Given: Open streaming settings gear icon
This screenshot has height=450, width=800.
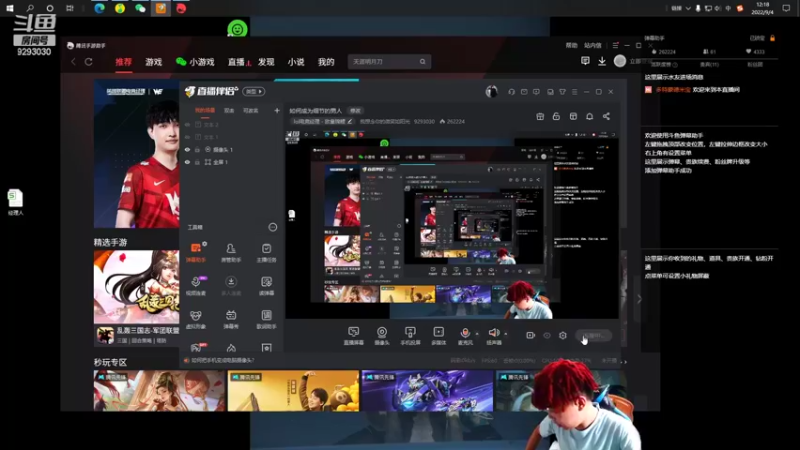Looking at the screenshot, I should (x=563, y=335).
